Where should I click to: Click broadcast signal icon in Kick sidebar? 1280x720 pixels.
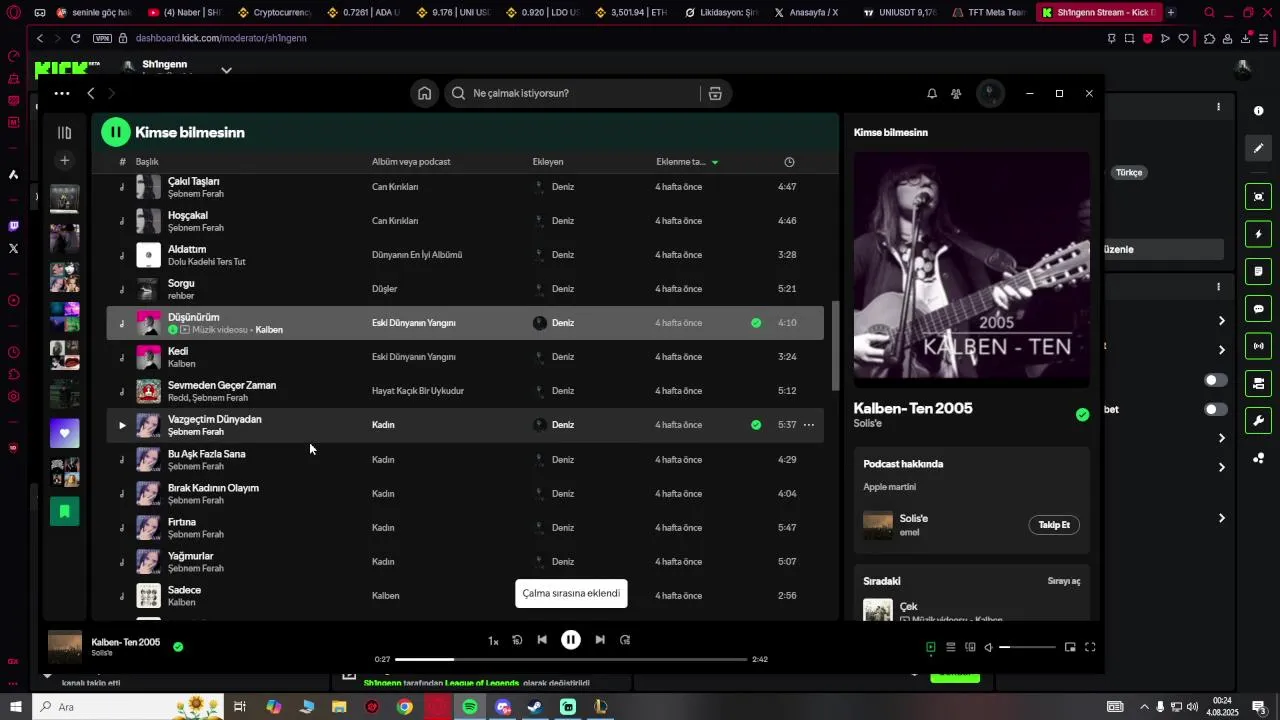click(x=1259, y=346)
